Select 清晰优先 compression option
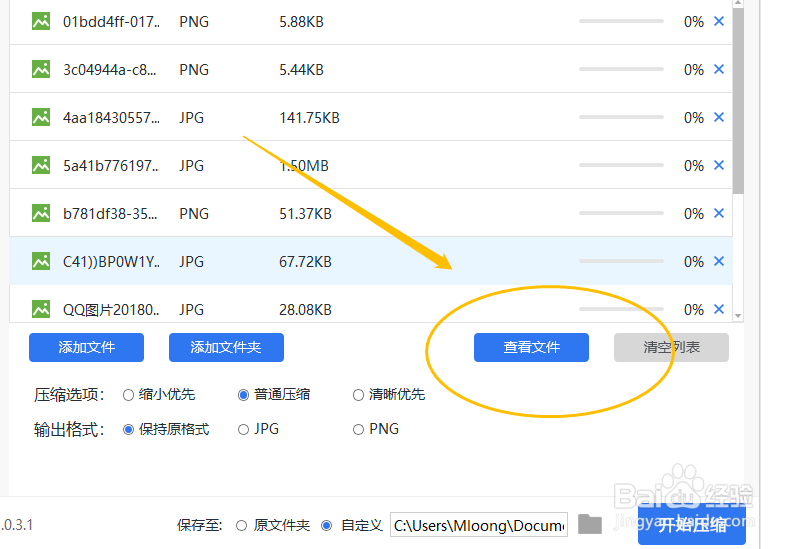The width and height of the screenshot is (800, 549). click(359, 395)
